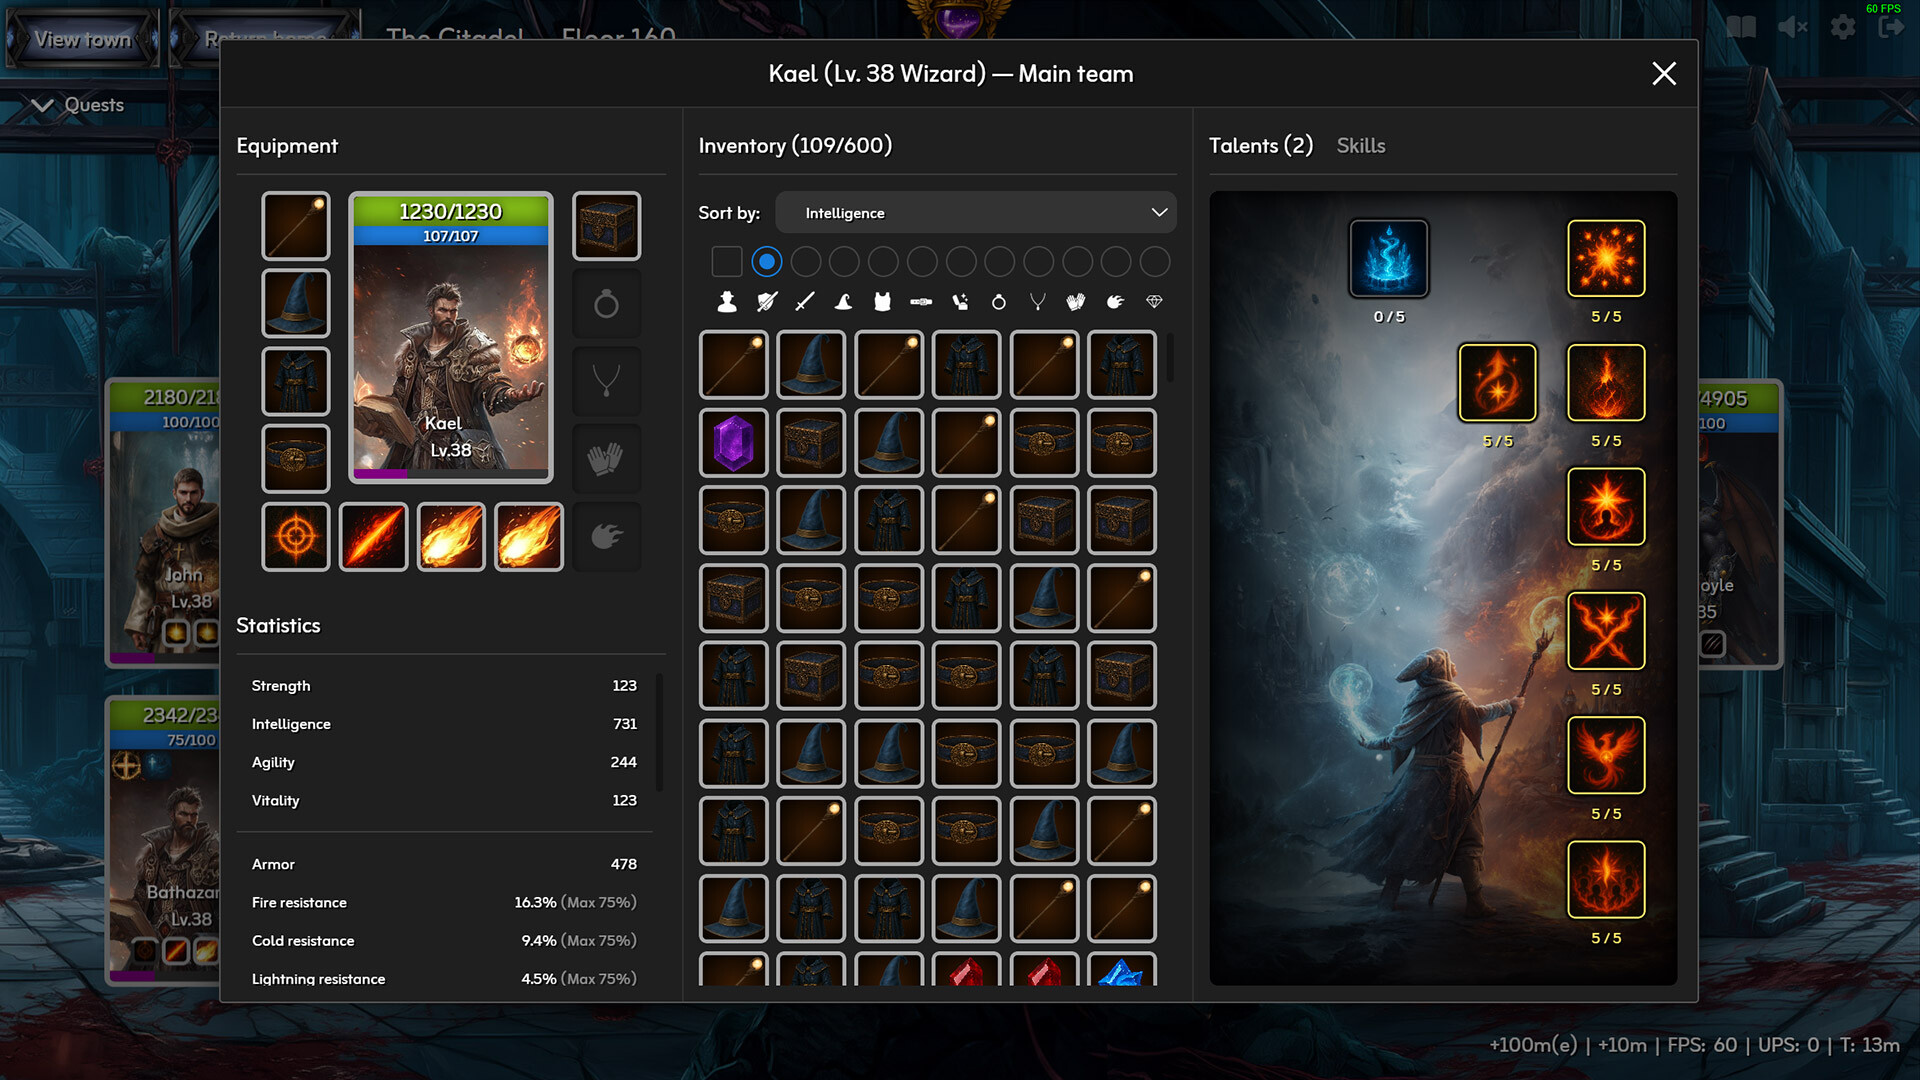Viewport: 1920px width, 1080px height.
Task: Select the purple gem in the inventory
Action: (733, 443)
